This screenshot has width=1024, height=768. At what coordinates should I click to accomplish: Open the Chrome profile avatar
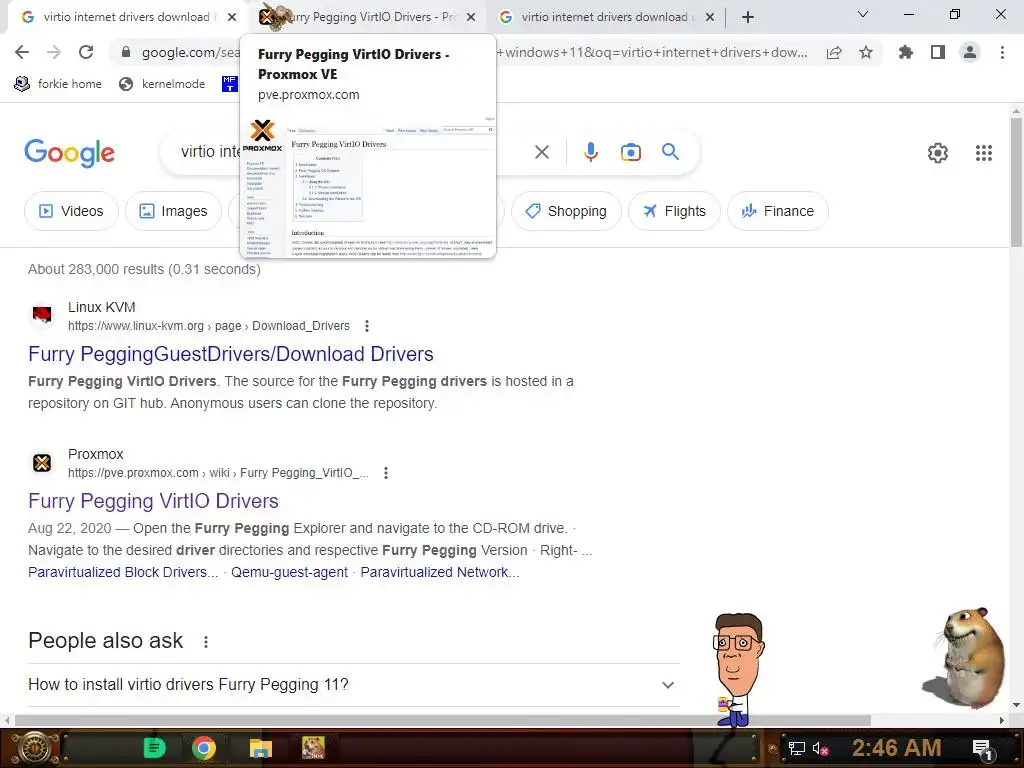tap(970, 52)
